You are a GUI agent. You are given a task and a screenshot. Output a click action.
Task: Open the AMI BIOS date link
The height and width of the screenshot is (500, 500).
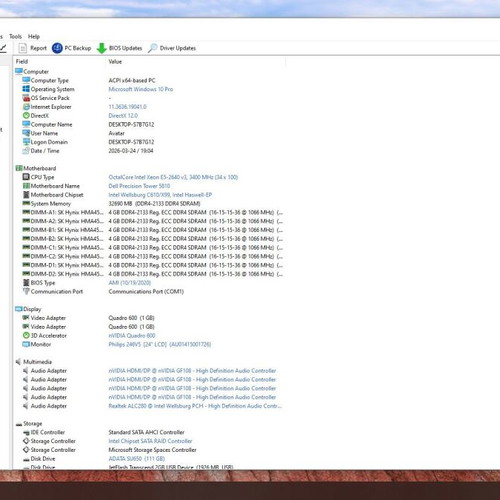tap(129, 283)
